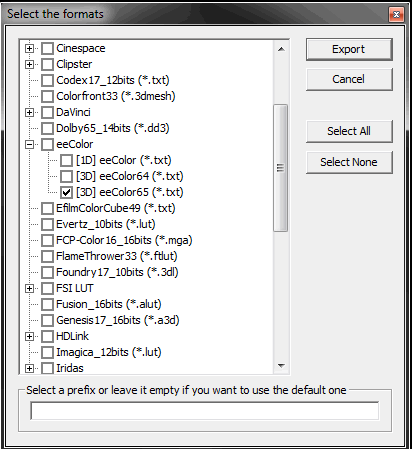Select Dolby65_14bits (*.dd3) text
Image resolution: width=412 pixels, height=449 pixels.
point(113,128)
